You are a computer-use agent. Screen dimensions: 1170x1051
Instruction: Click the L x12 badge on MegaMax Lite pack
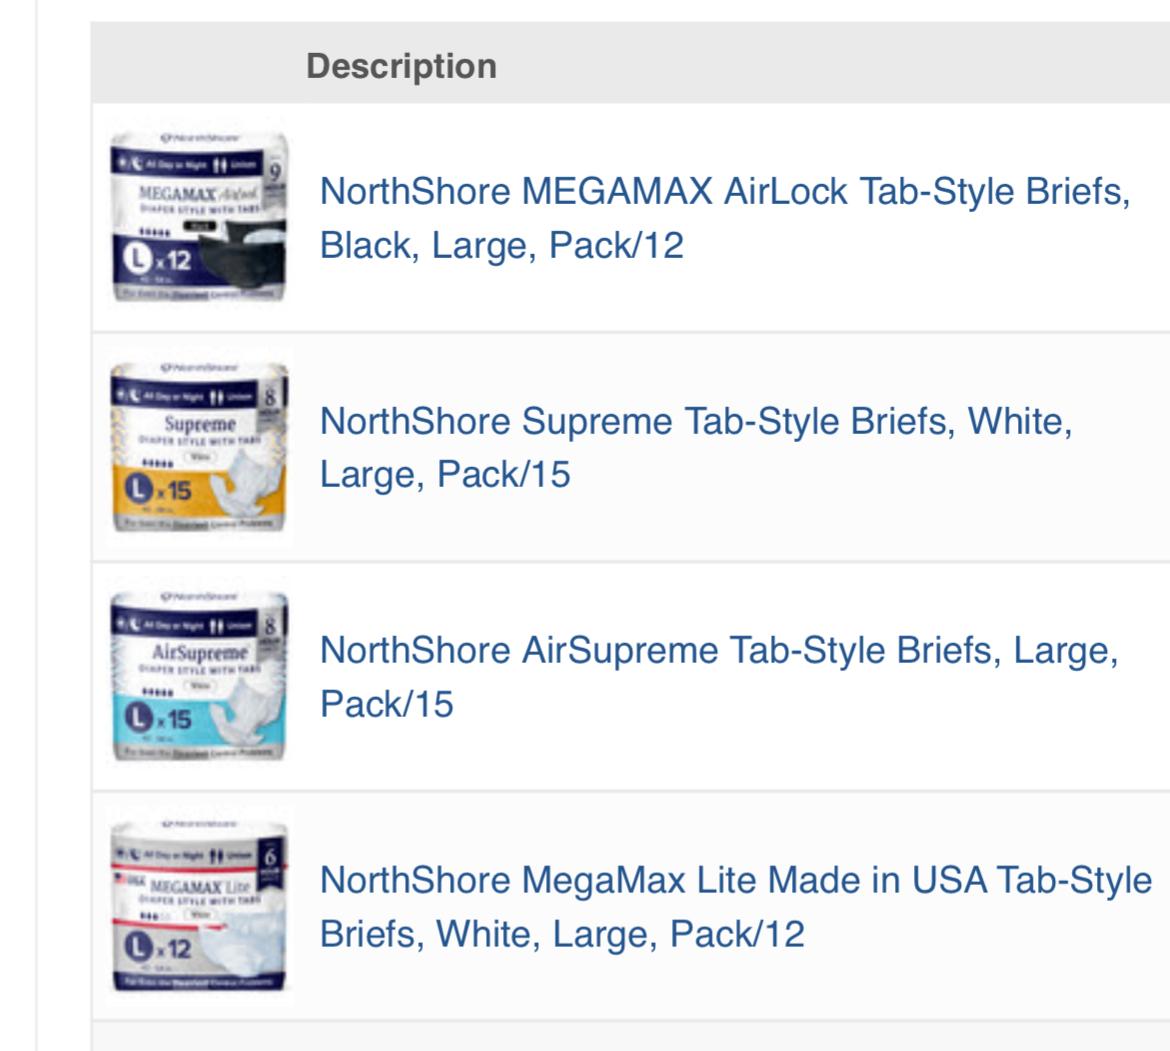tap(157, 948)
